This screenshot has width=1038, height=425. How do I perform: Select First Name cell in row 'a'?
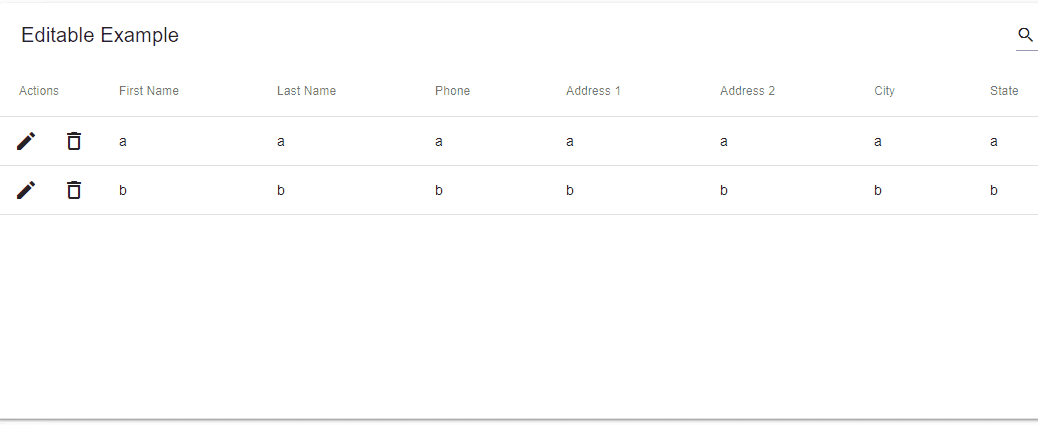click(123, 142)
